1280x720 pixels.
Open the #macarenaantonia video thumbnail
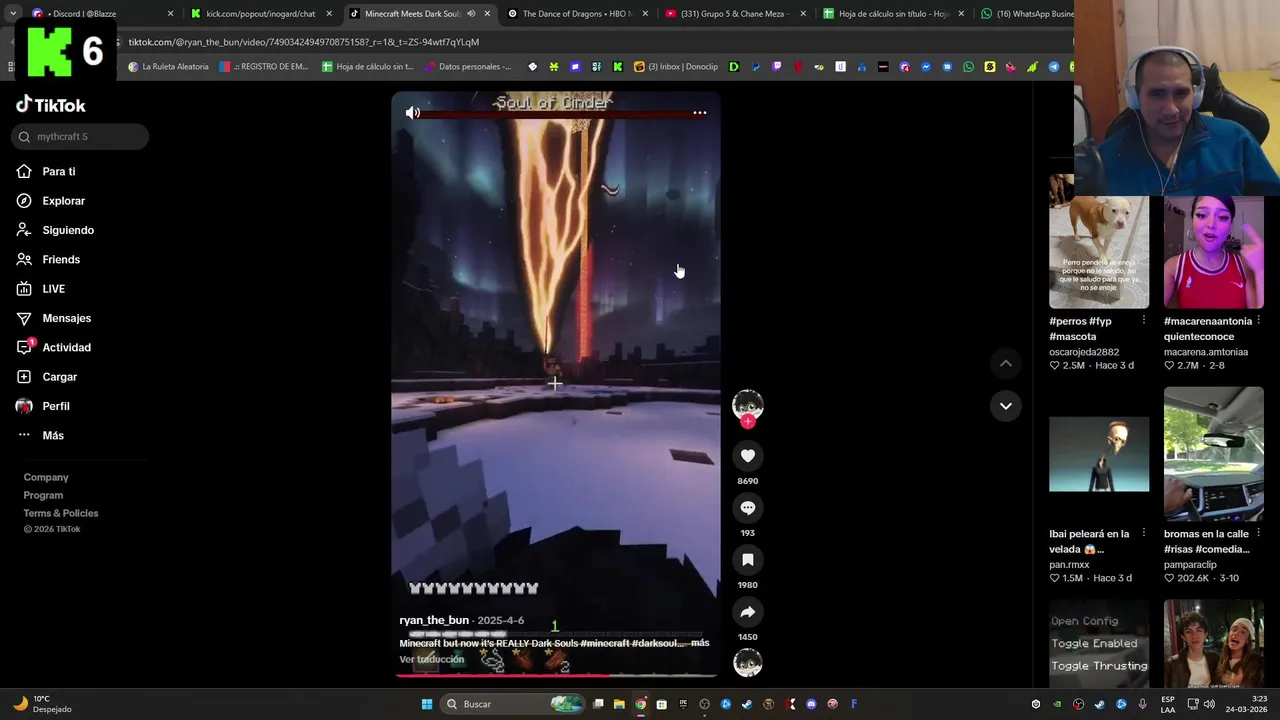(x=1213, y=252)
